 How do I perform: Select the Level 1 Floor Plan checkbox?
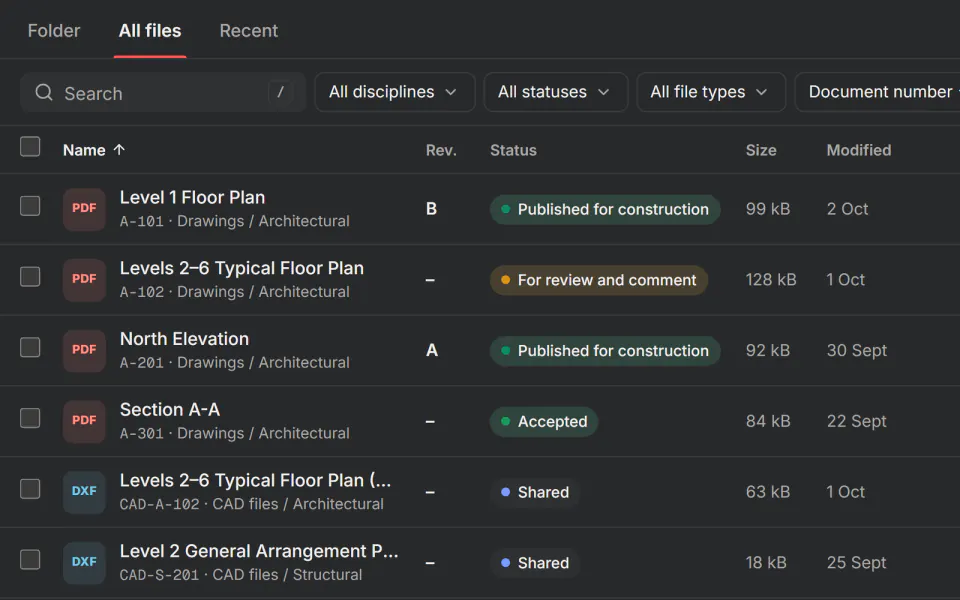[x=30, y=206]
